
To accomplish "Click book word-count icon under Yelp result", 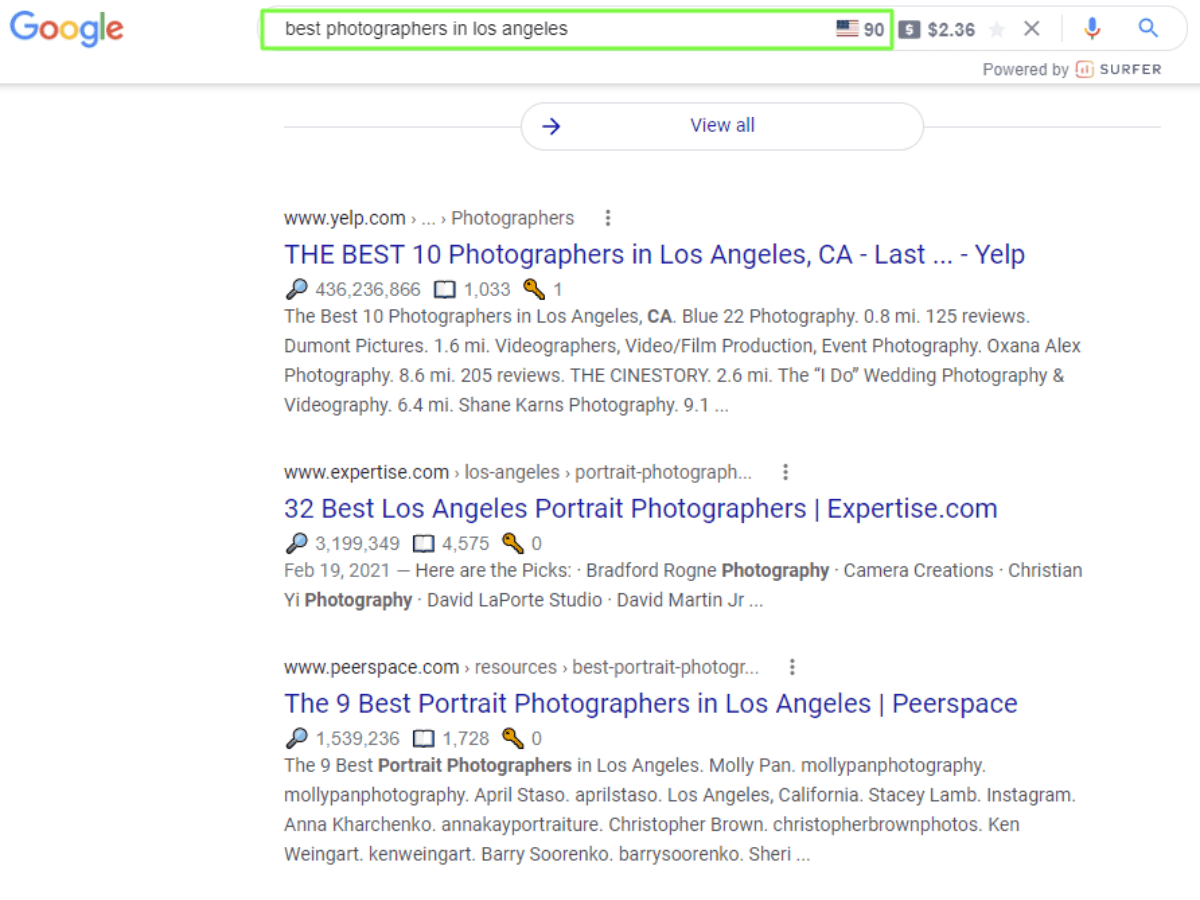I will pos(445,290).
